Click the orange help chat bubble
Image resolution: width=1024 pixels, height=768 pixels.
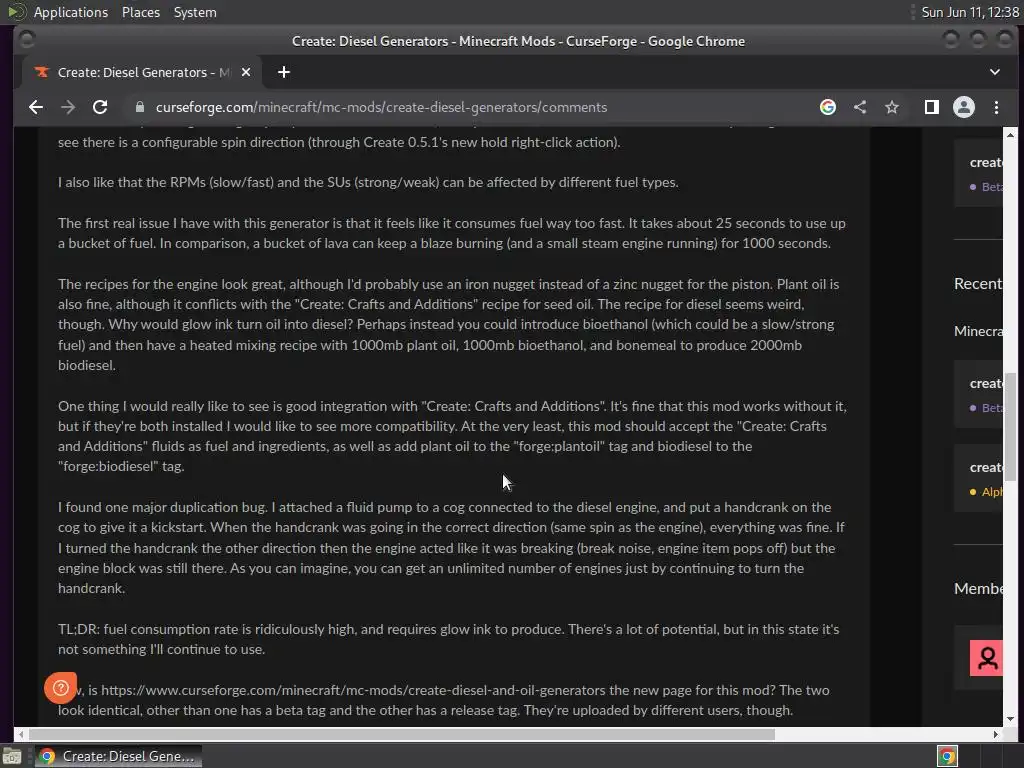(60, 688)
